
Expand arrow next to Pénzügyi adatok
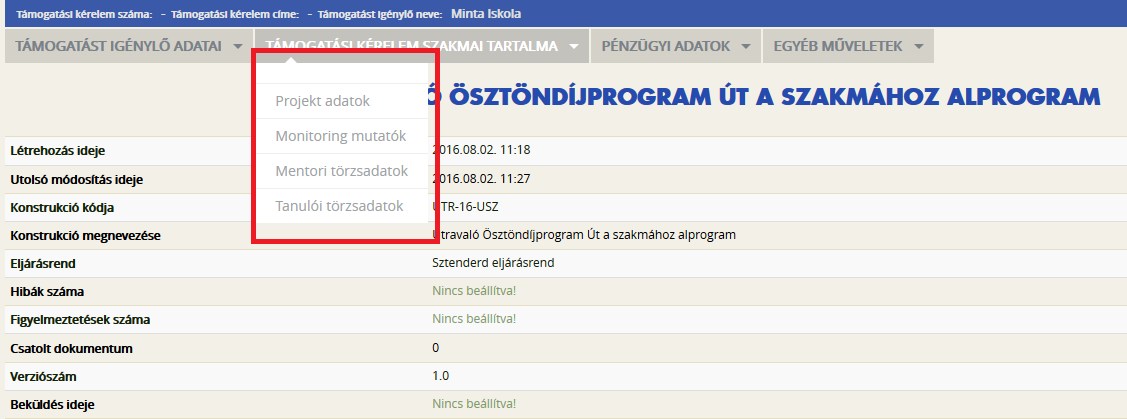tap(746, 47)
